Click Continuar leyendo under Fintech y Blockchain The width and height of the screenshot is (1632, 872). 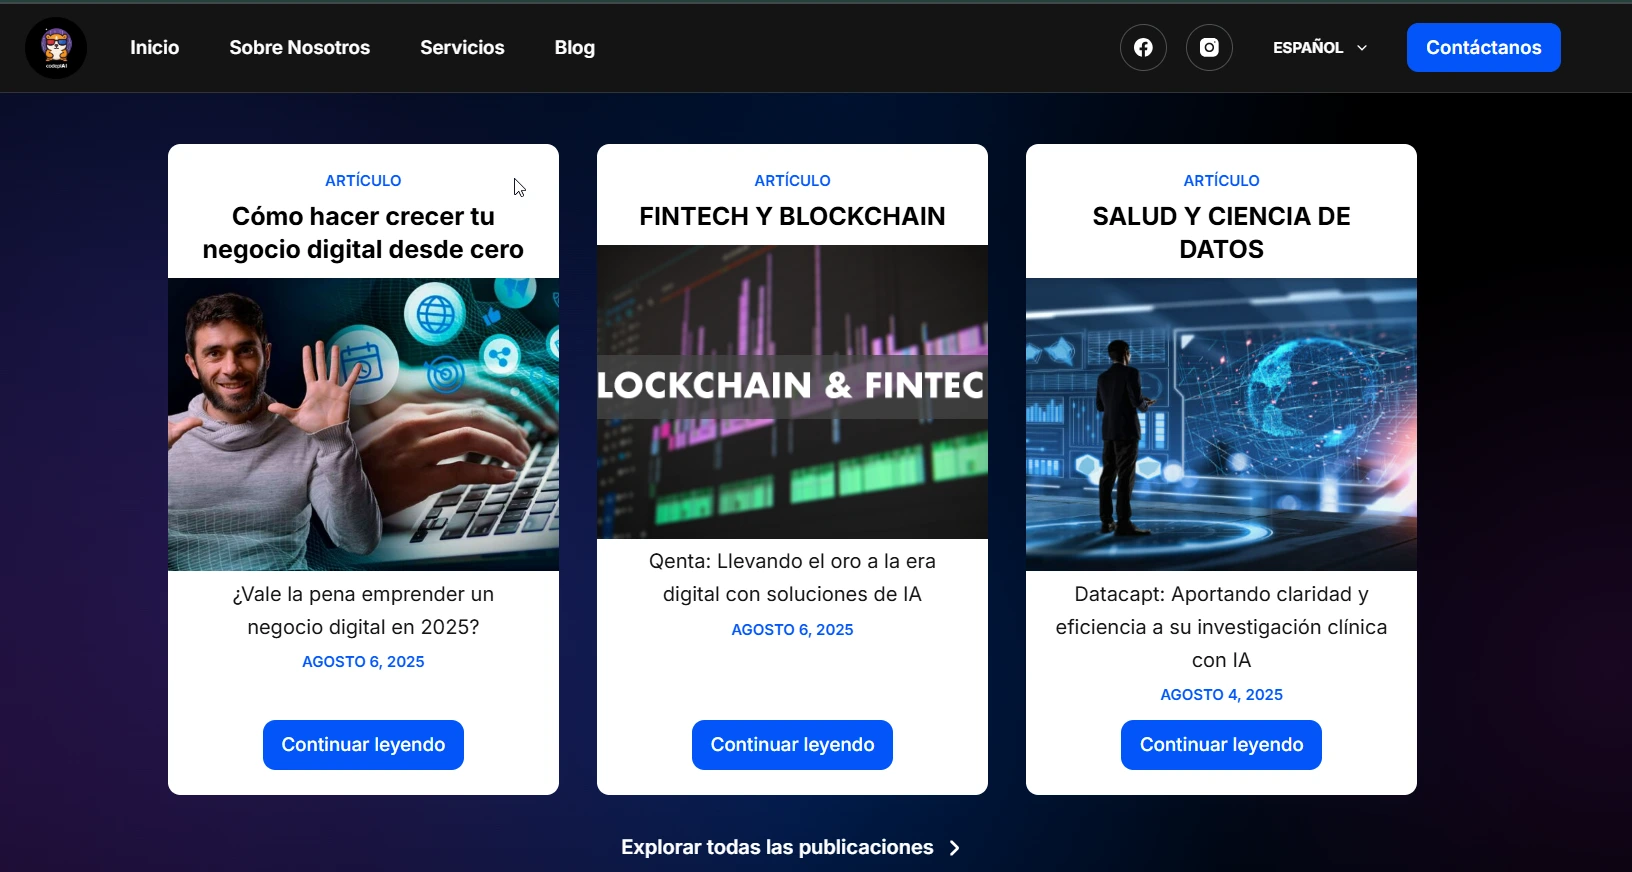point(792,745)
